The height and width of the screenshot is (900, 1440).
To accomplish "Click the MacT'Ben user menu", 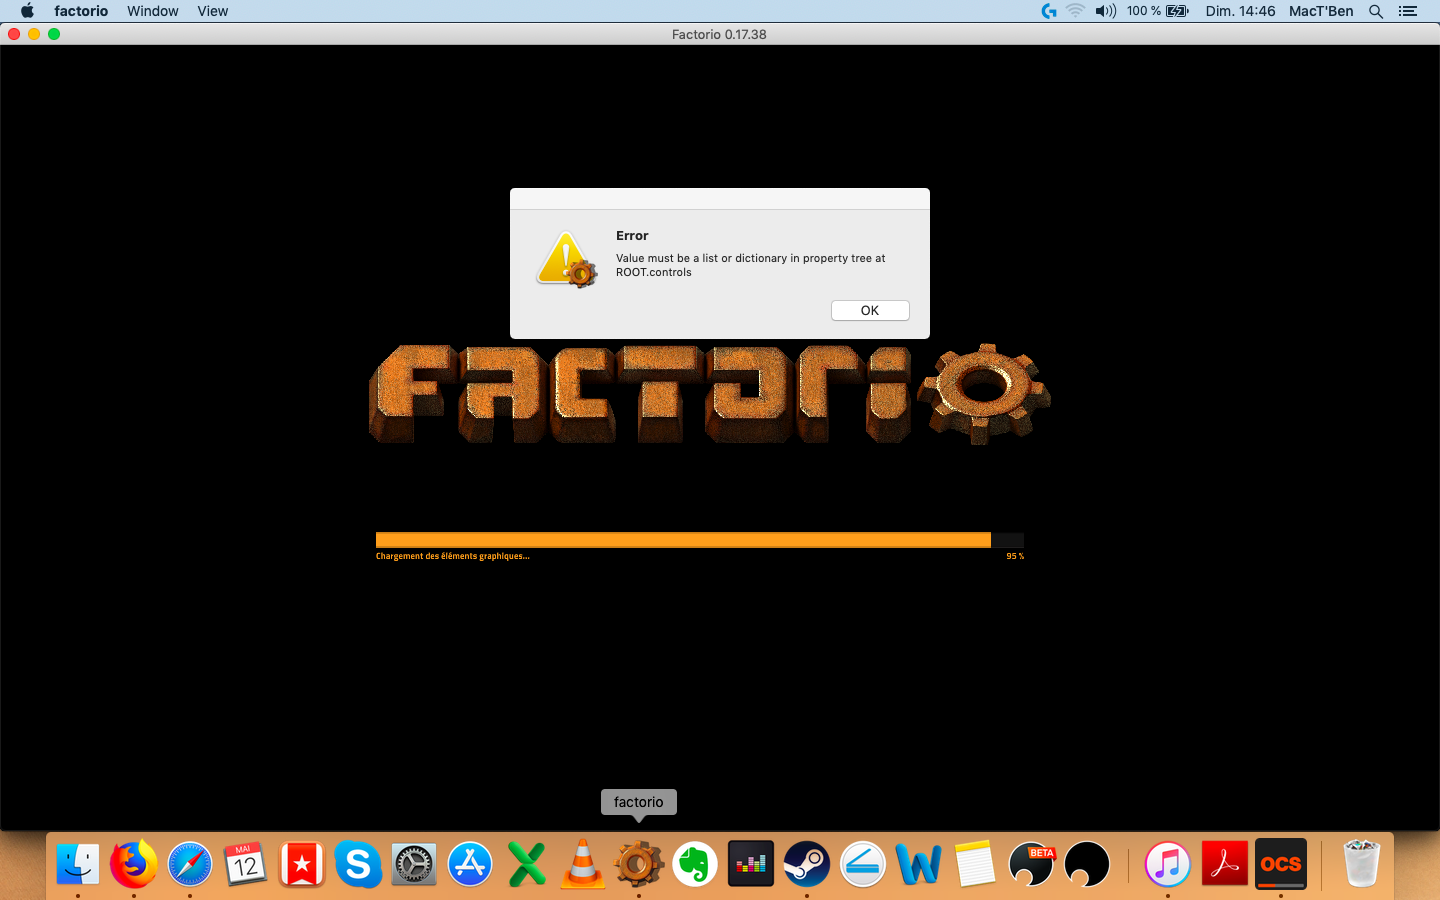I will point(1320,11).
